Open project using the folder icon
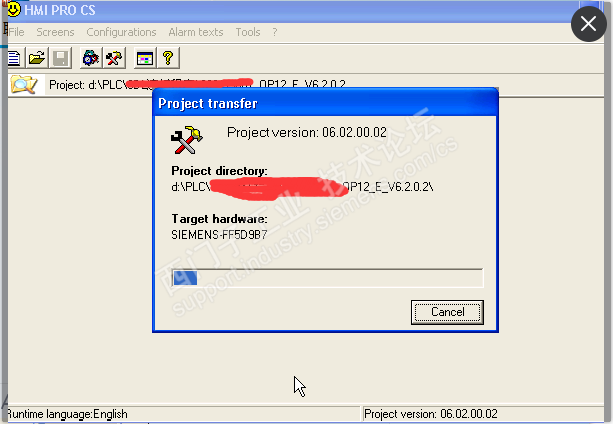The image size is (613, 424). tap(37, 58)
